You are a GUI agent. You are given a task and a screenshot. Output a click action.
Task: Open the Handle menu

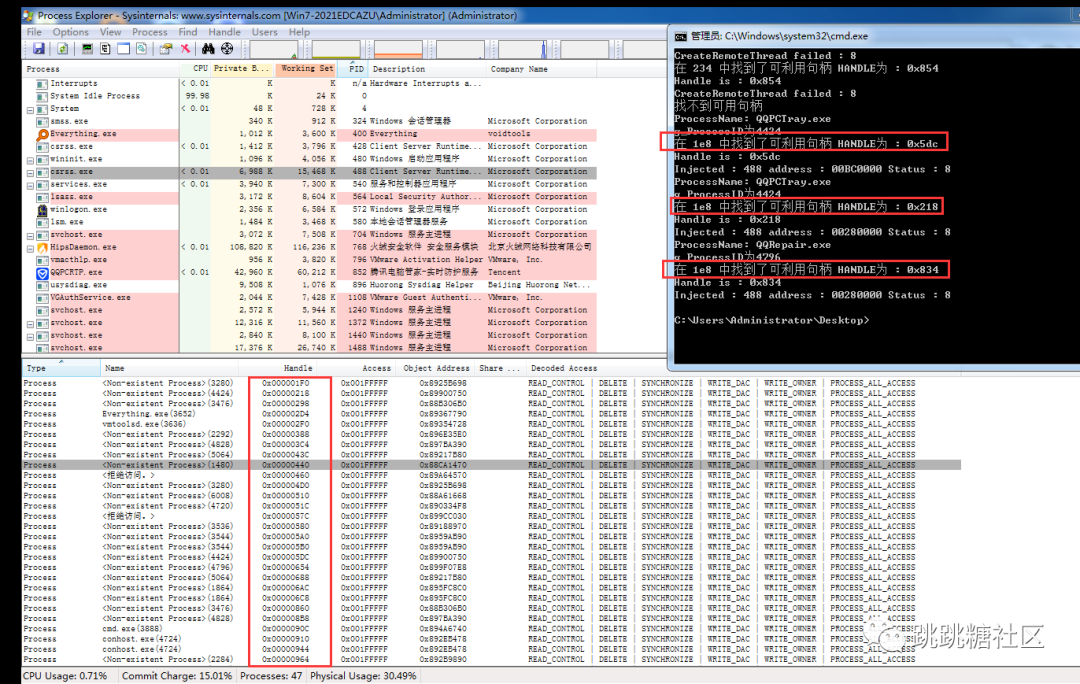click(x=225, y=32)
